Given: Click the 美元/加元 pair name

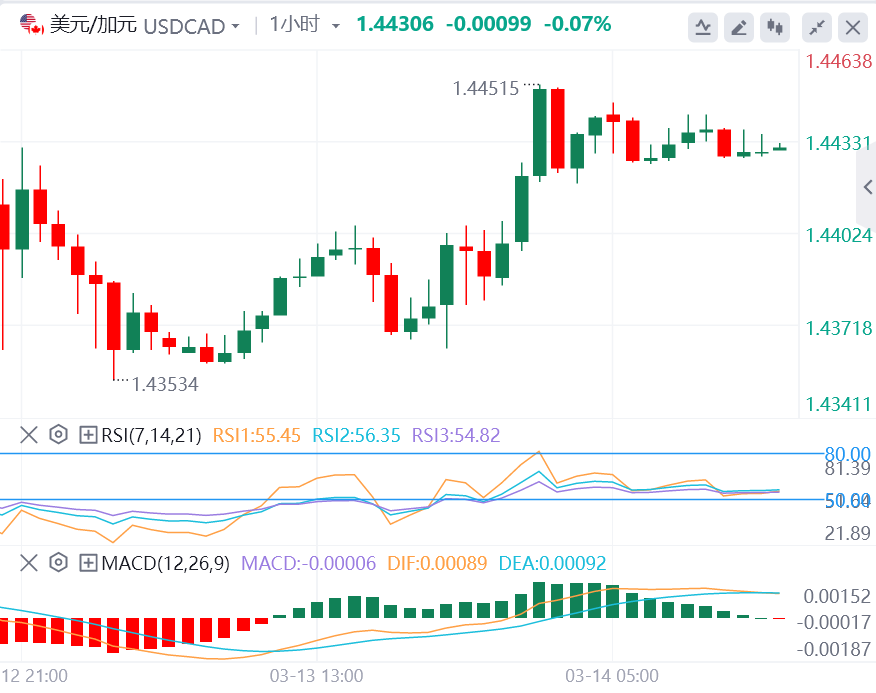Looking at the screenshot, I should coord(93,25).
